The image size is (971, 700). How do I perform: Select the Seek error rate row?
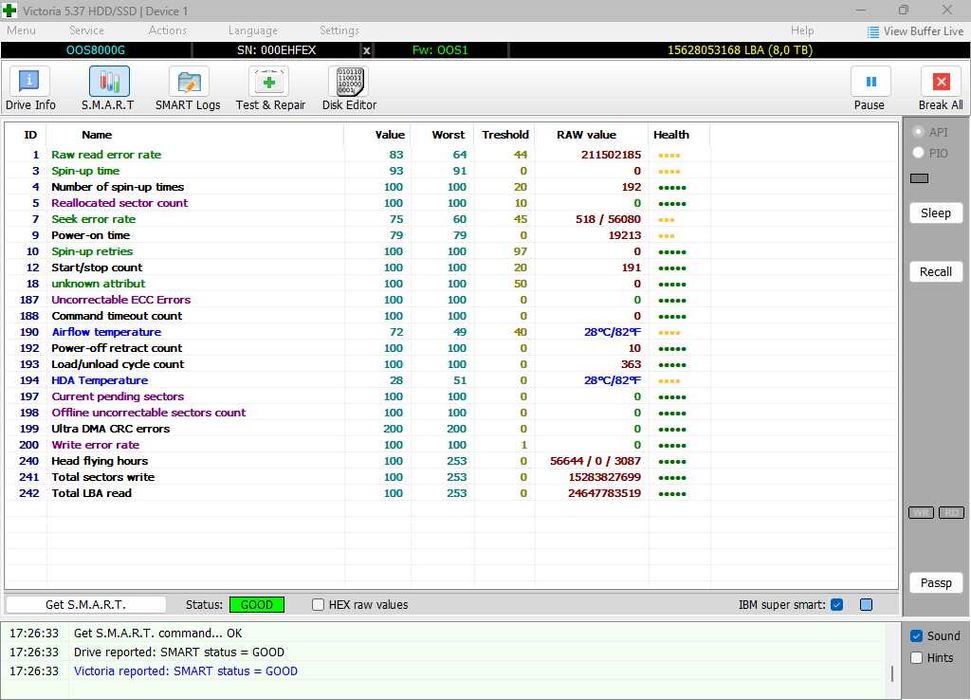tap(451, 219)
